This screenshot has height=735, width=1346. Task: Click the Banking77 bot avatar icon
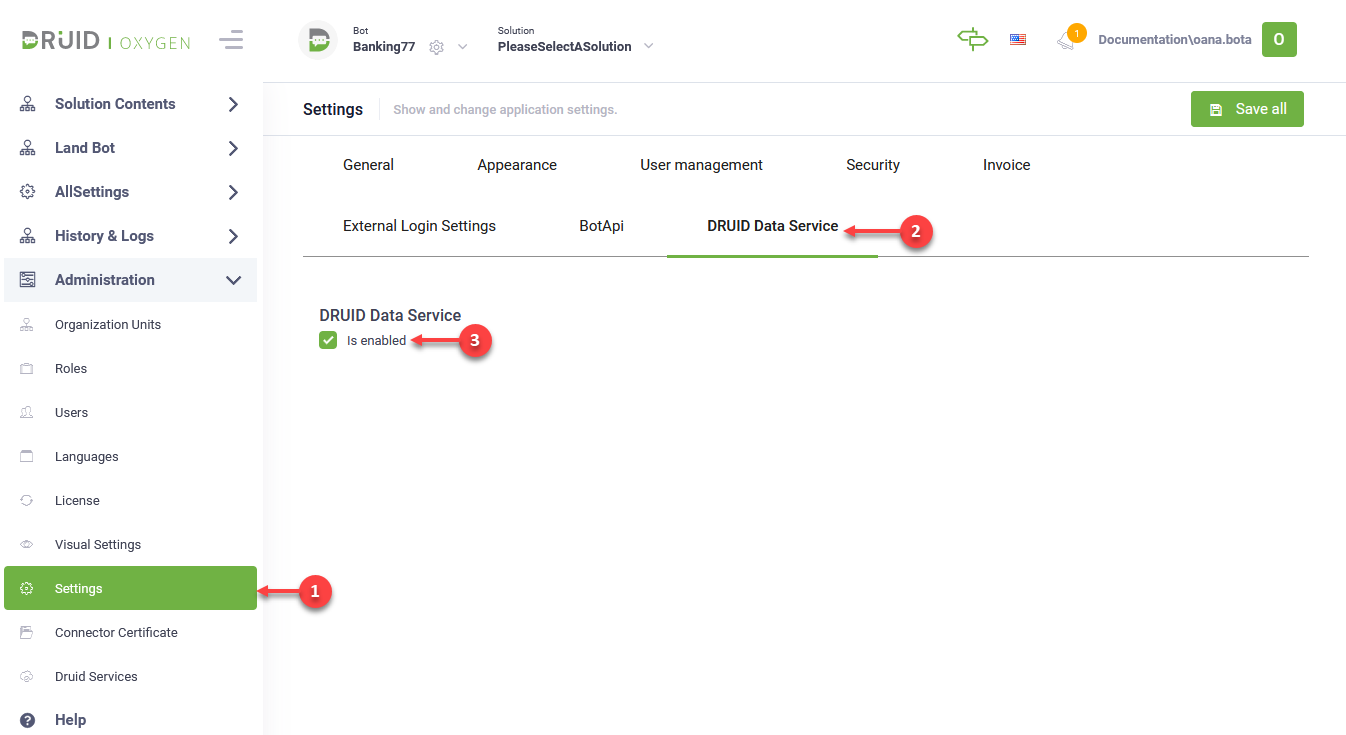(x=318, y=40)
